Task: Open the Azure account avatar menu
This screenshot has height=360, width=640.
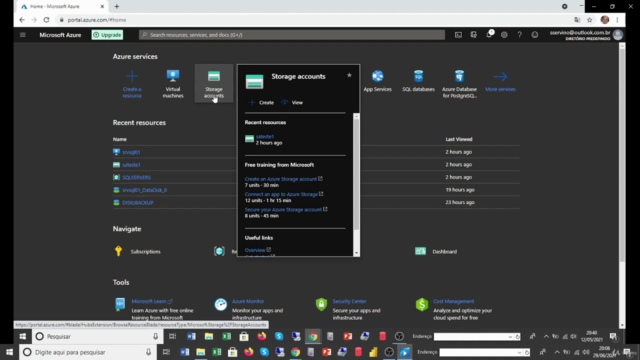Action: [618, 35]
